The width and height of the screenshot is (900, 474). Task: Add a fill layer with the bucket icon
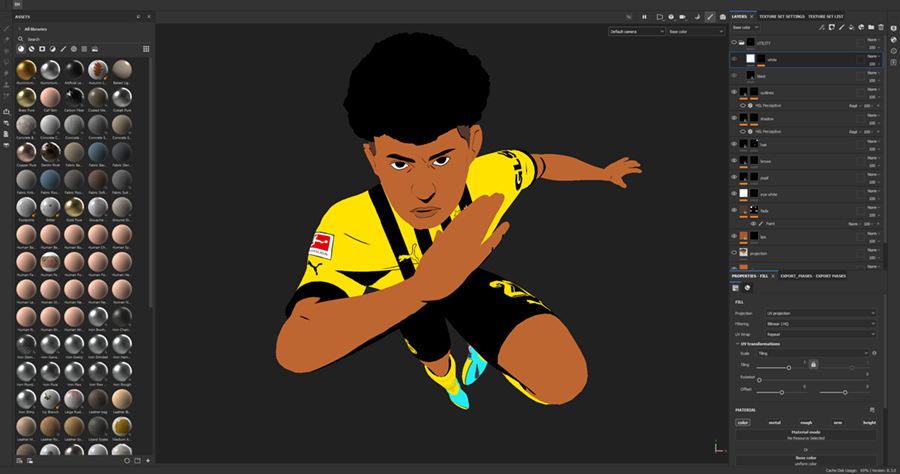click(851, 28)
